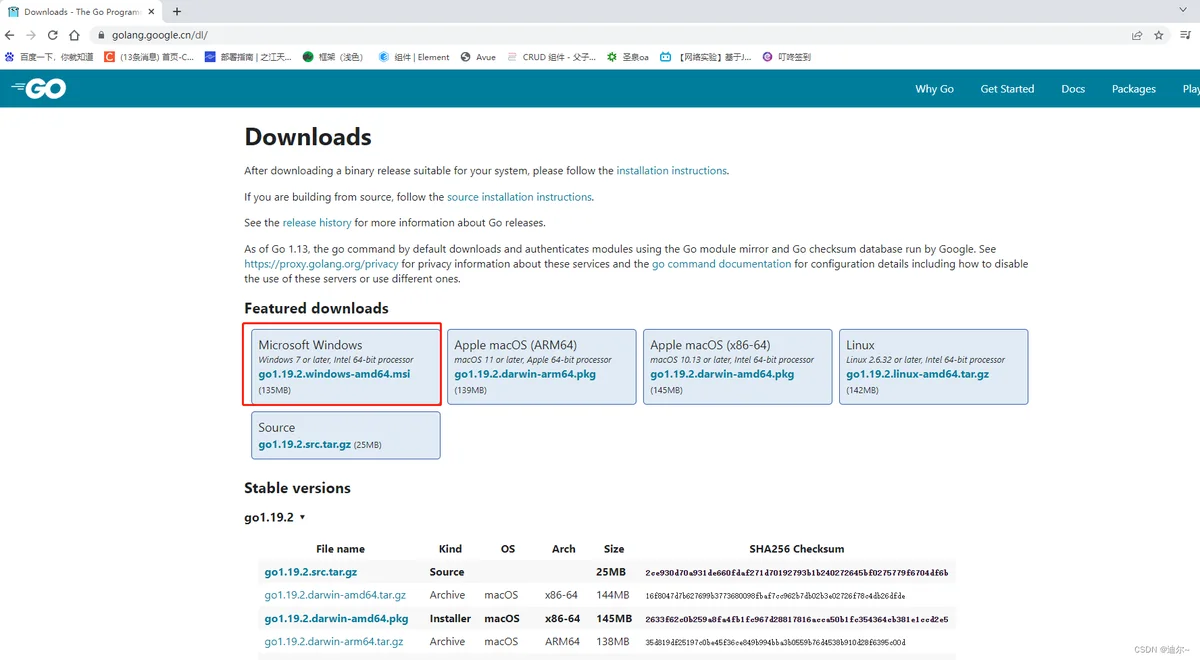
Task: Go back to the previous page
Action: 10,35
